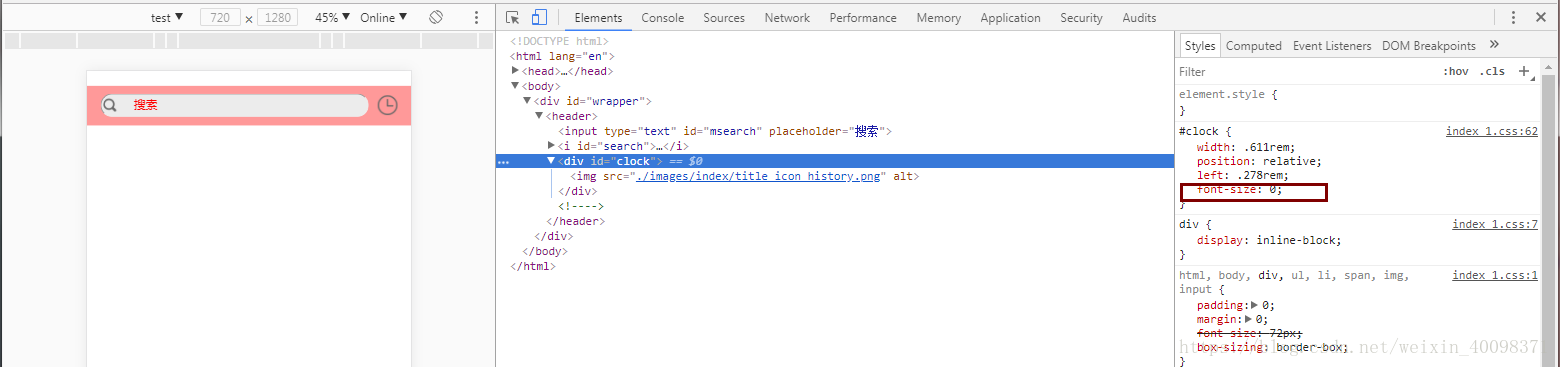
Task: Close the DevTools panel
Action: tap(1541, 17)
